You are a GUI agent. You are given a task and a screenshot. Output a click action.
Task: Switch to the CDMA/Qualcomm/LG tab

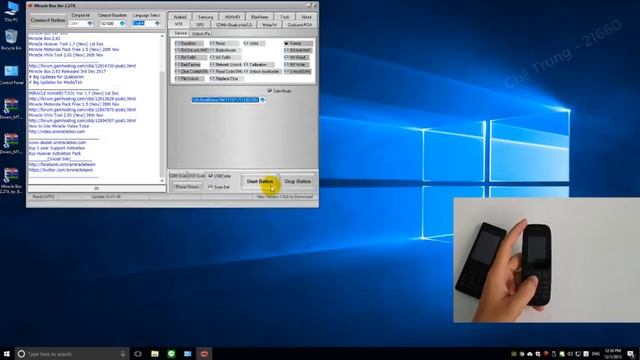[x=234, y=25]
